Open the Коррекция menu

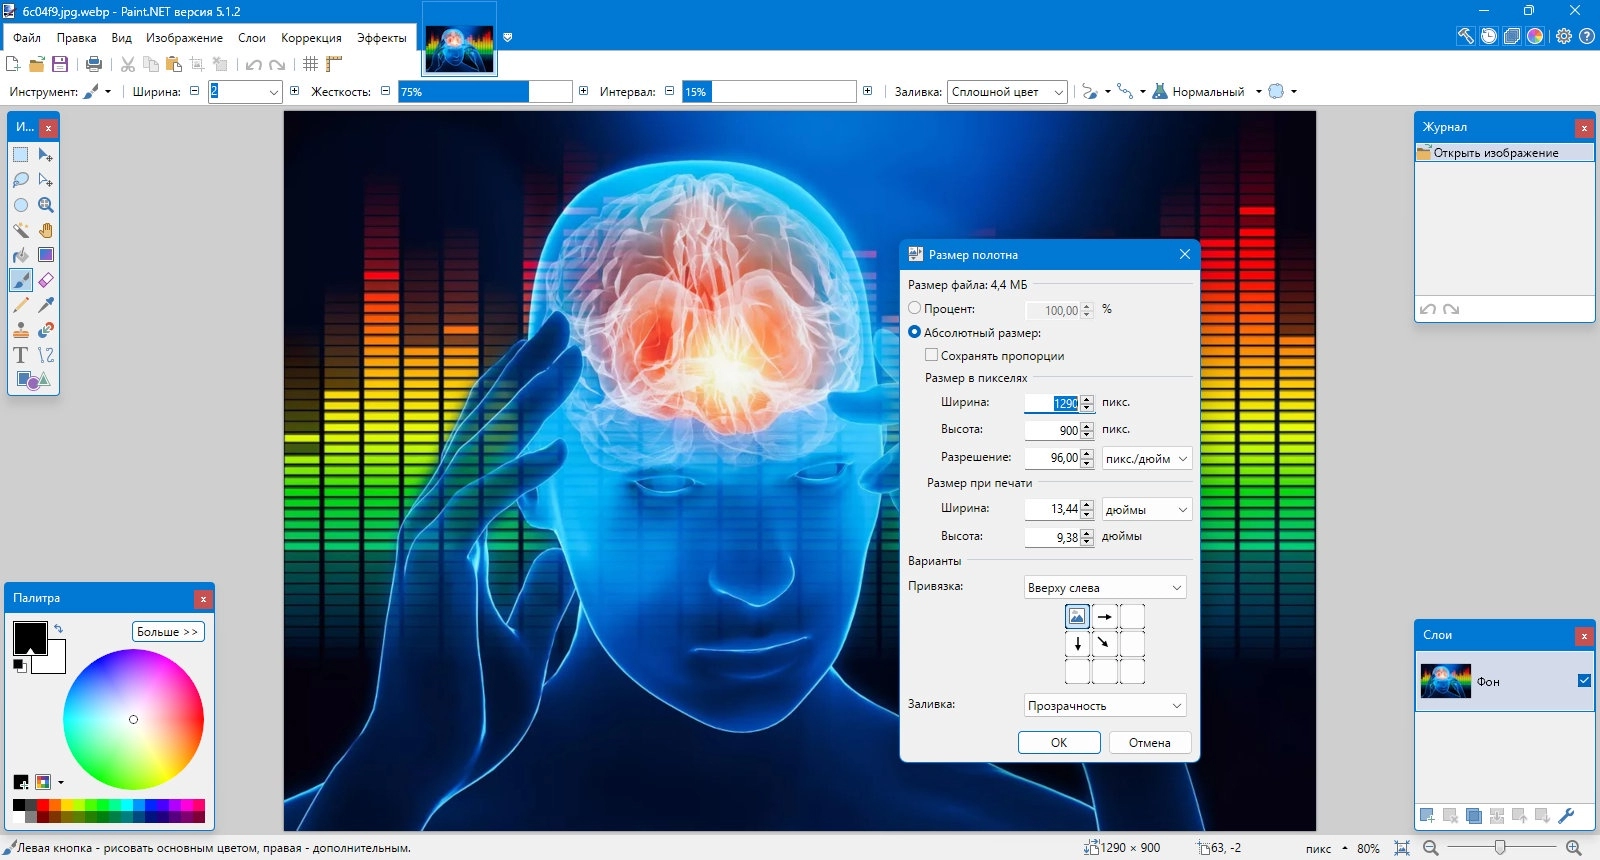pyautogui.click(x=311, y=38)
